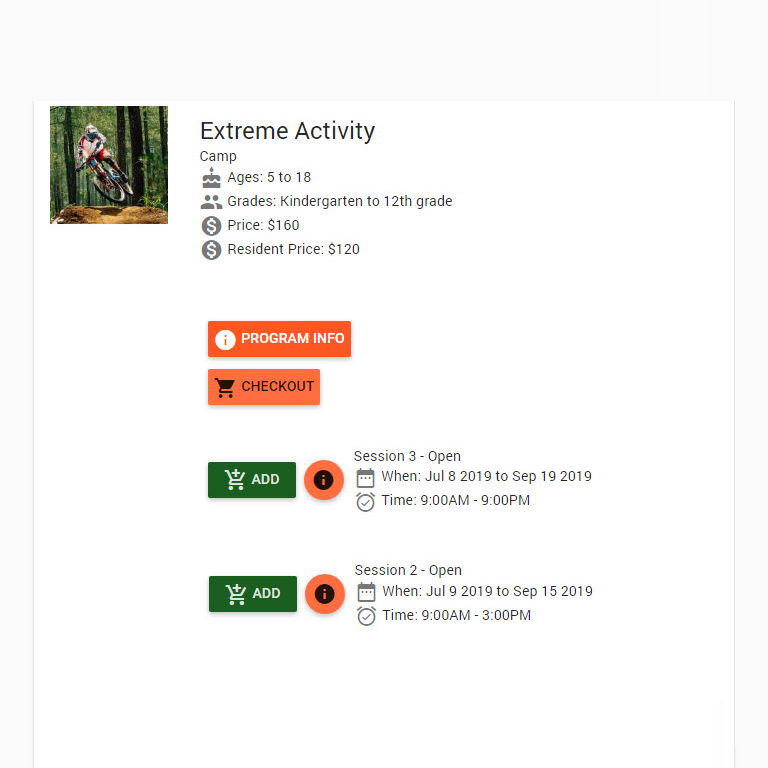Click the dollar icon beside Price: $160
768x768 pixels.
212,226
